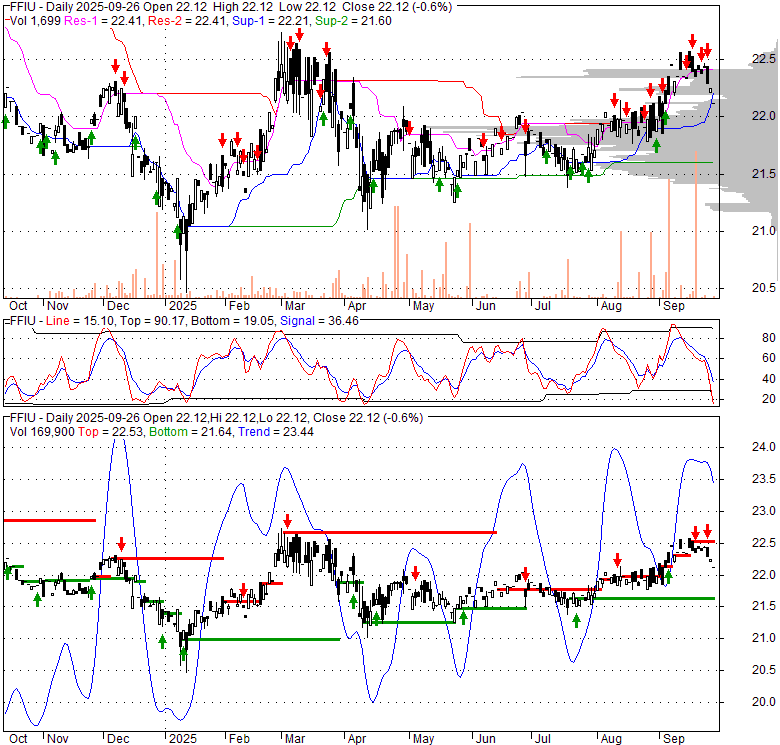Click the 'Mar' month label under the top chart

(x=294, y=306)
